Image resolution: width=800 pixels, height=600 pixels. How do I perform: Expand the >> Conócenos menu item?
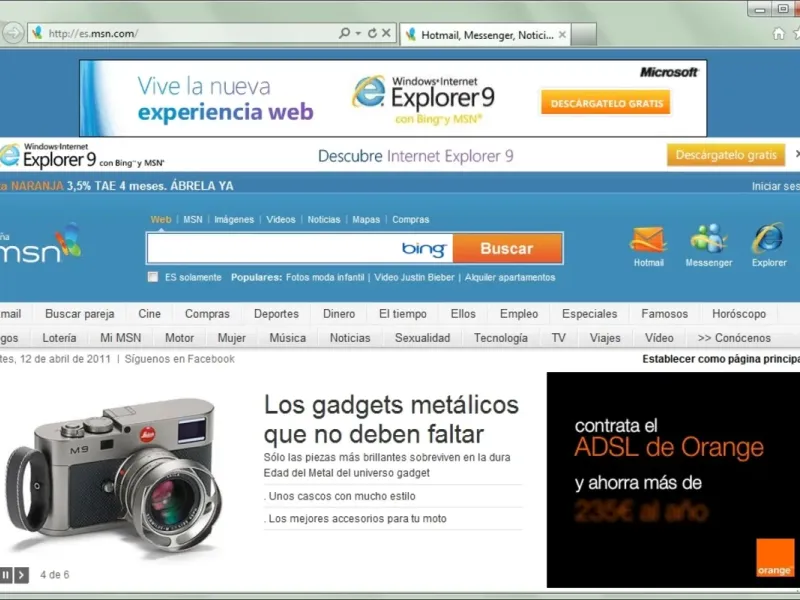[734, 338]
